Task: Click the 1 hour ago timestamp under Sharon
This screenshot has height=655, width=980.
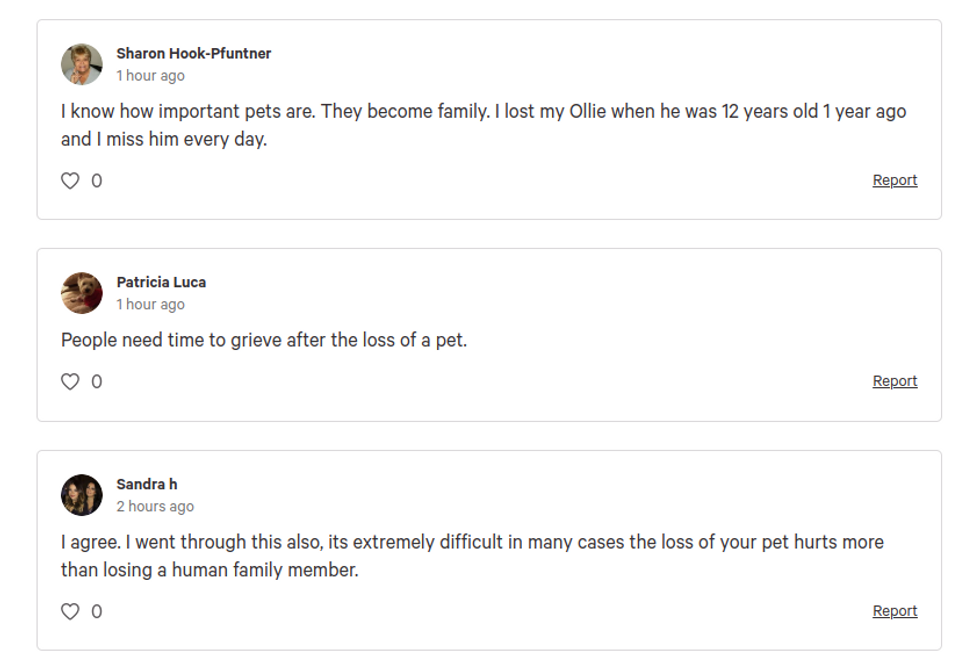Action: [x=151, y=76]
